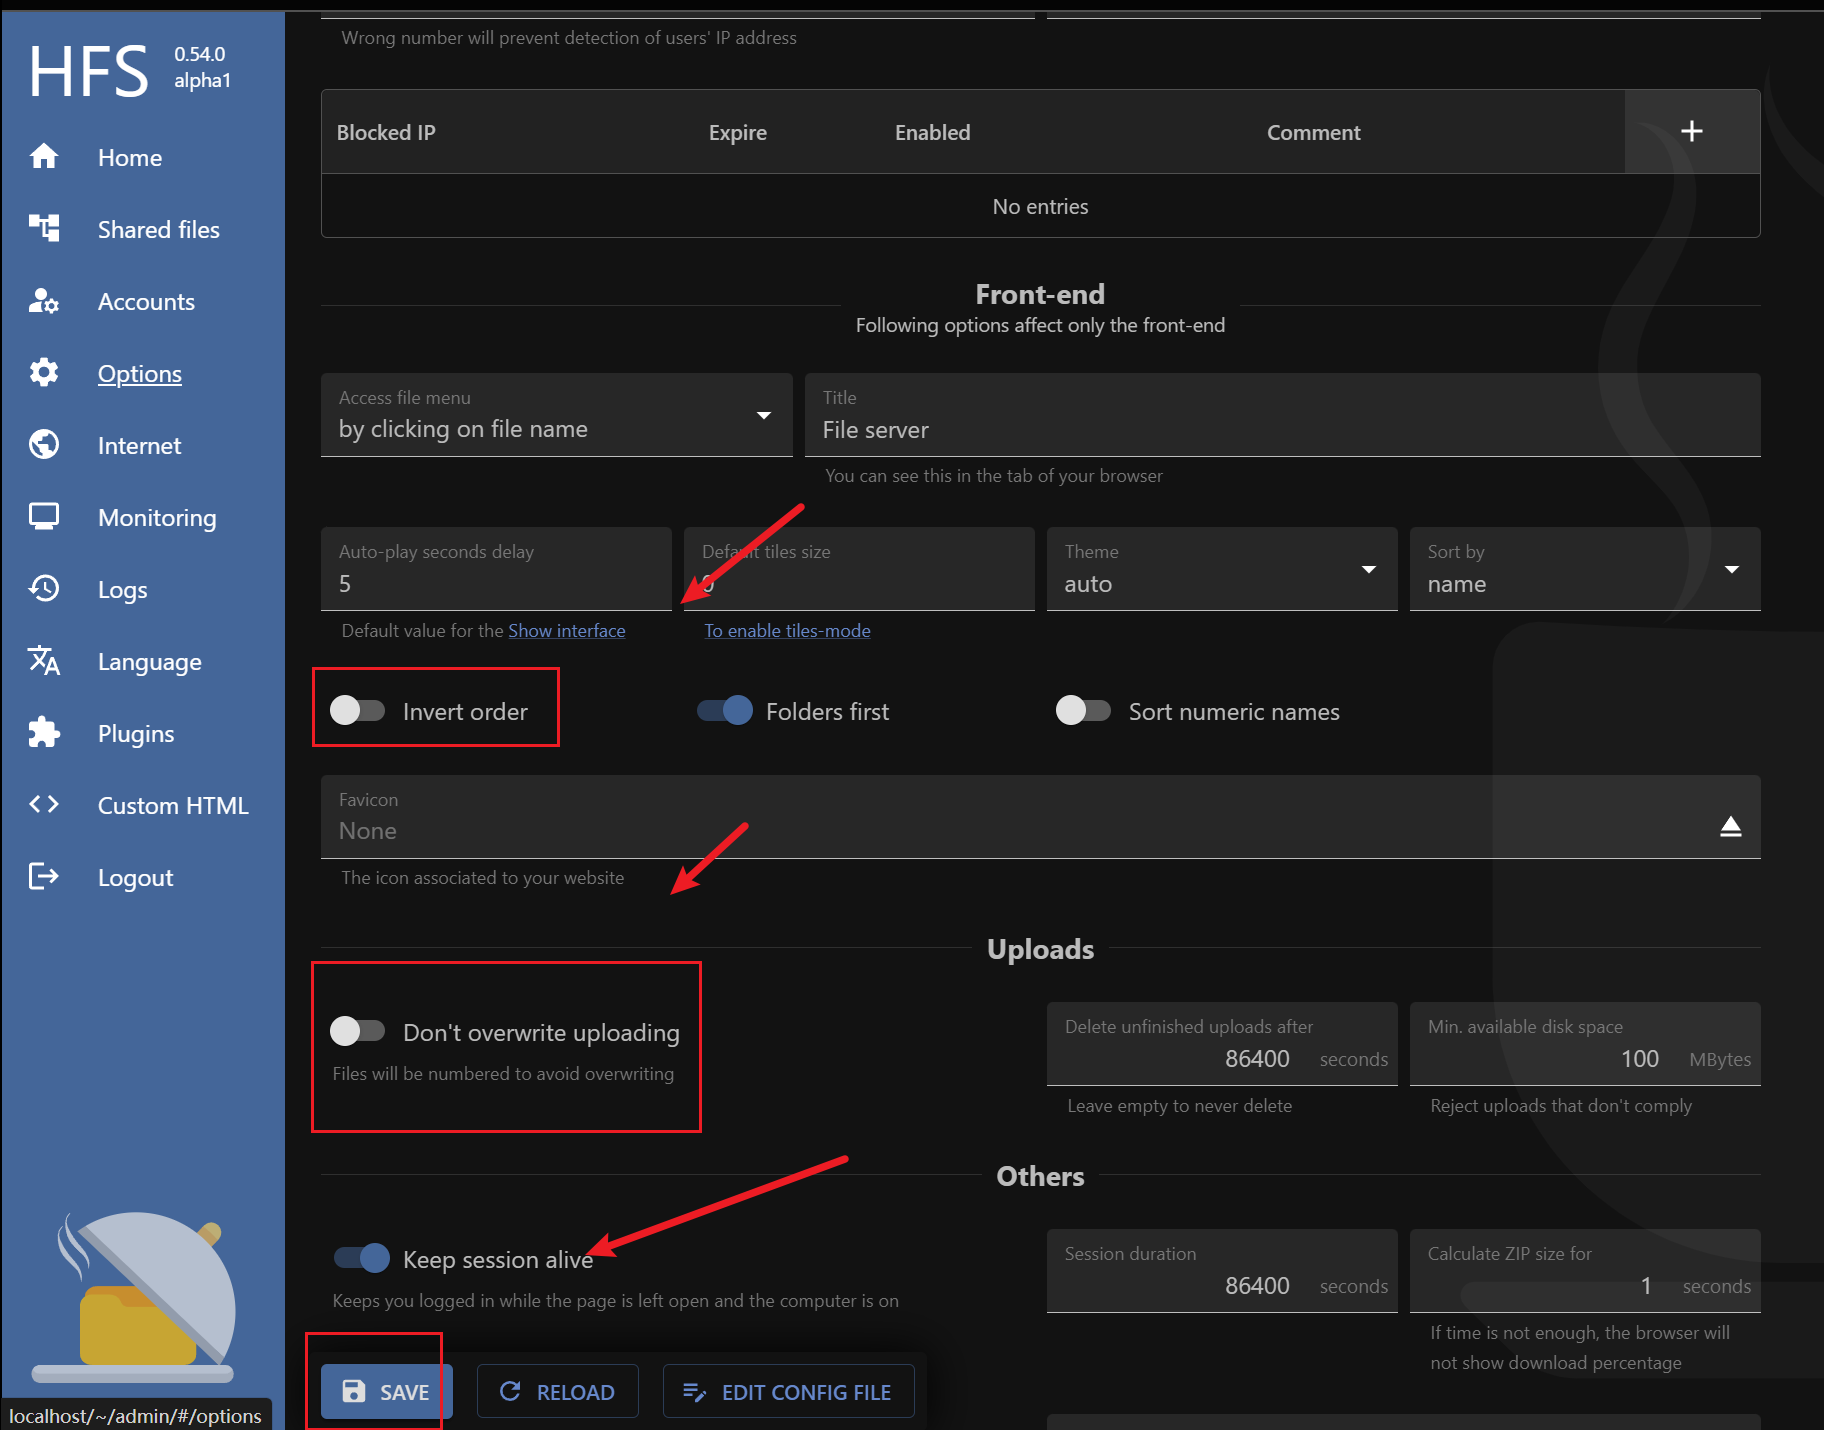Click the Shared files tree icon
Screen dimensions: 1824x1430
tap(44, 229)
